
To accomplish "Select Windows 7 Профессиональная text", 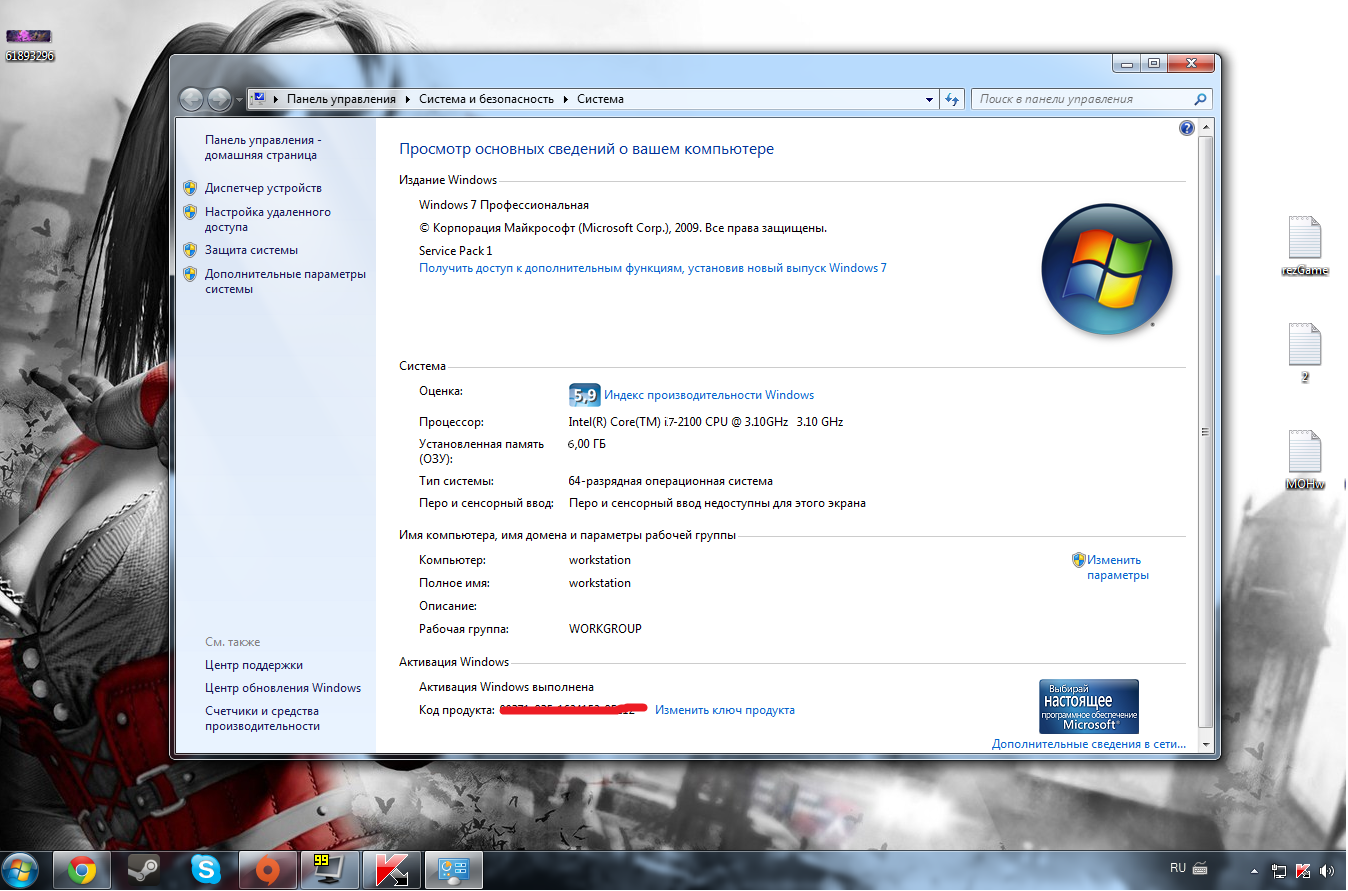I will click(x=504, y=205).
